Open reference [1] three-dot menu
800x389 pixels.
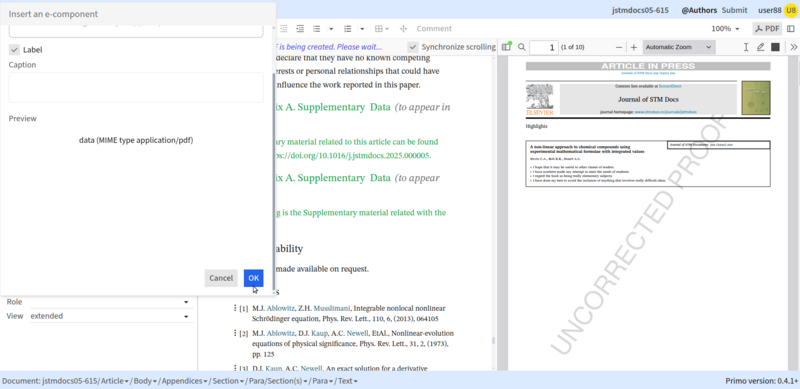coord(235,308)
